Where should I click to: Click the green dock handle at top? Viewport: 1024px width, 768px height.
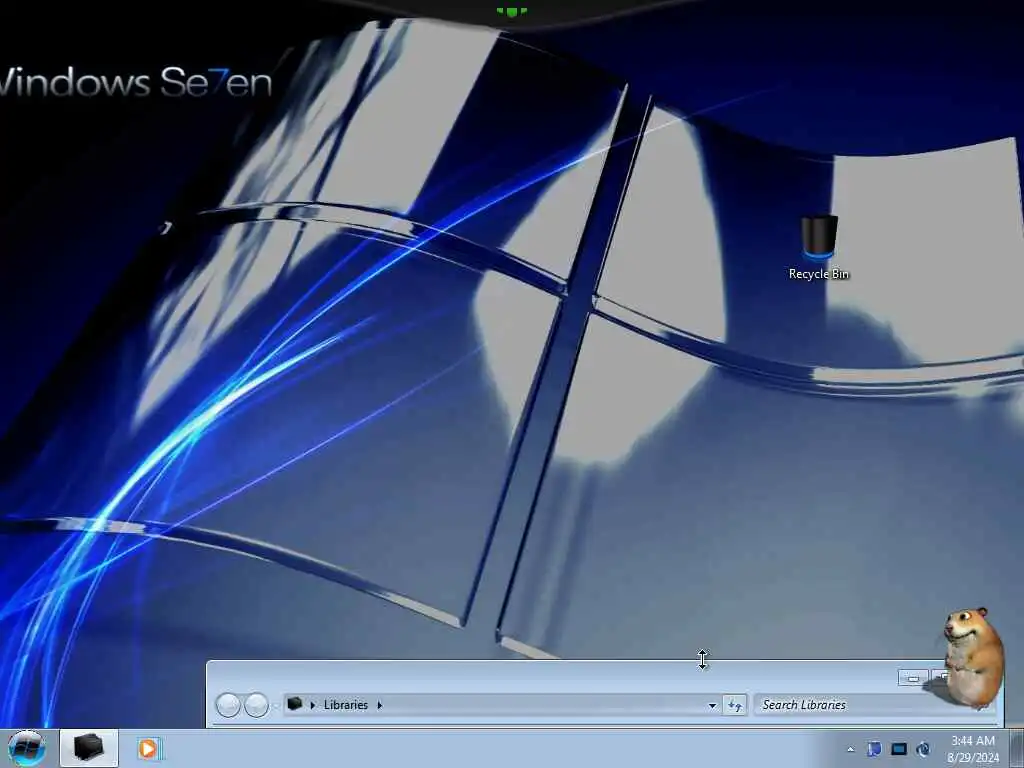[x=512, y=11]
